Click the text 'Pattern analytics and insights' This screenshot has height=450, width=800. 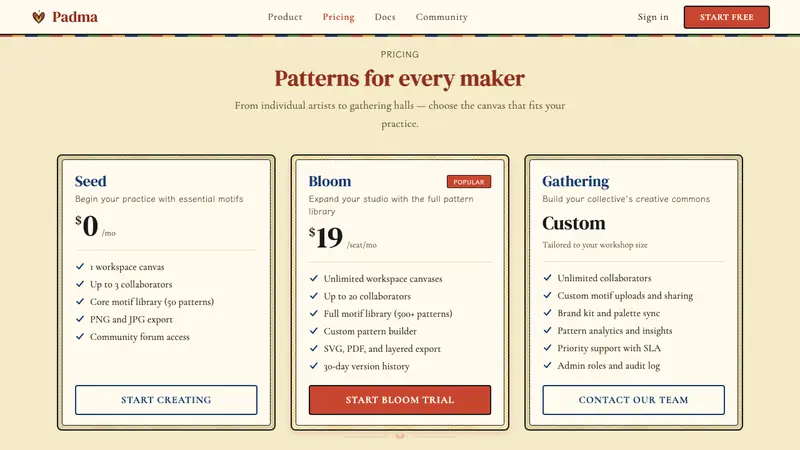click(615, 331)
